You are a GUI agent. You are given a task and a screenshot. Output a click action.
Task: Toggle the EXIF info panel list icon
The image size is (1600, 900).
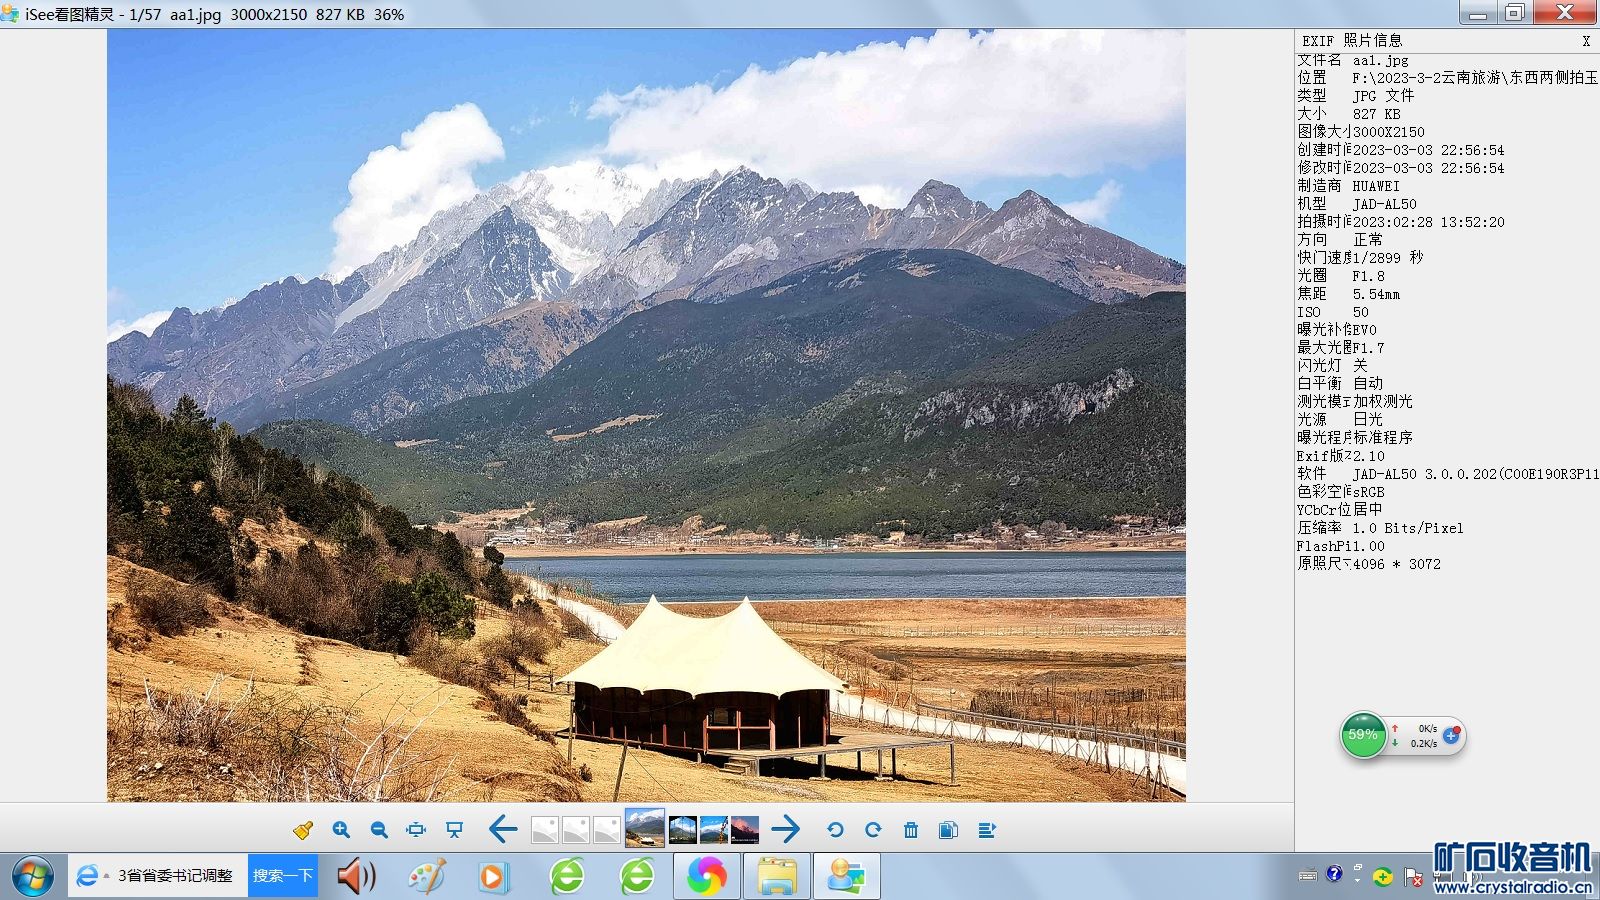(987, 830)
